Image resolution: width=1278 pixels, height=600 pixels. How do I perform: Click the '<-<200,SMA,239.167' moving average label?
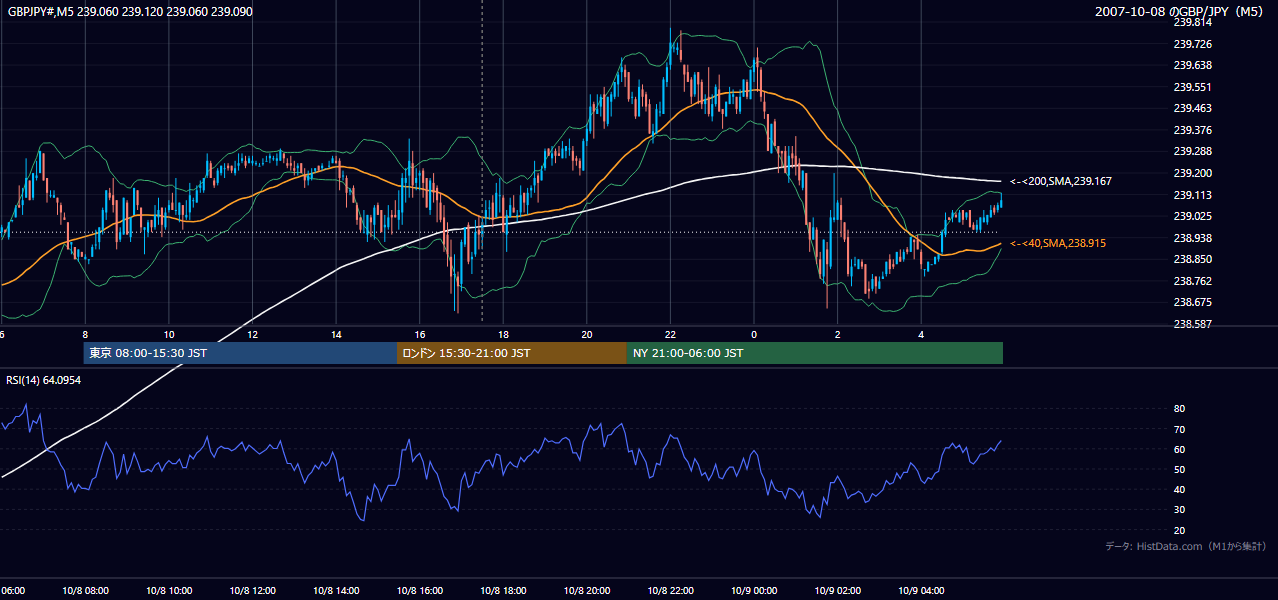click(x=1061, y=182)
